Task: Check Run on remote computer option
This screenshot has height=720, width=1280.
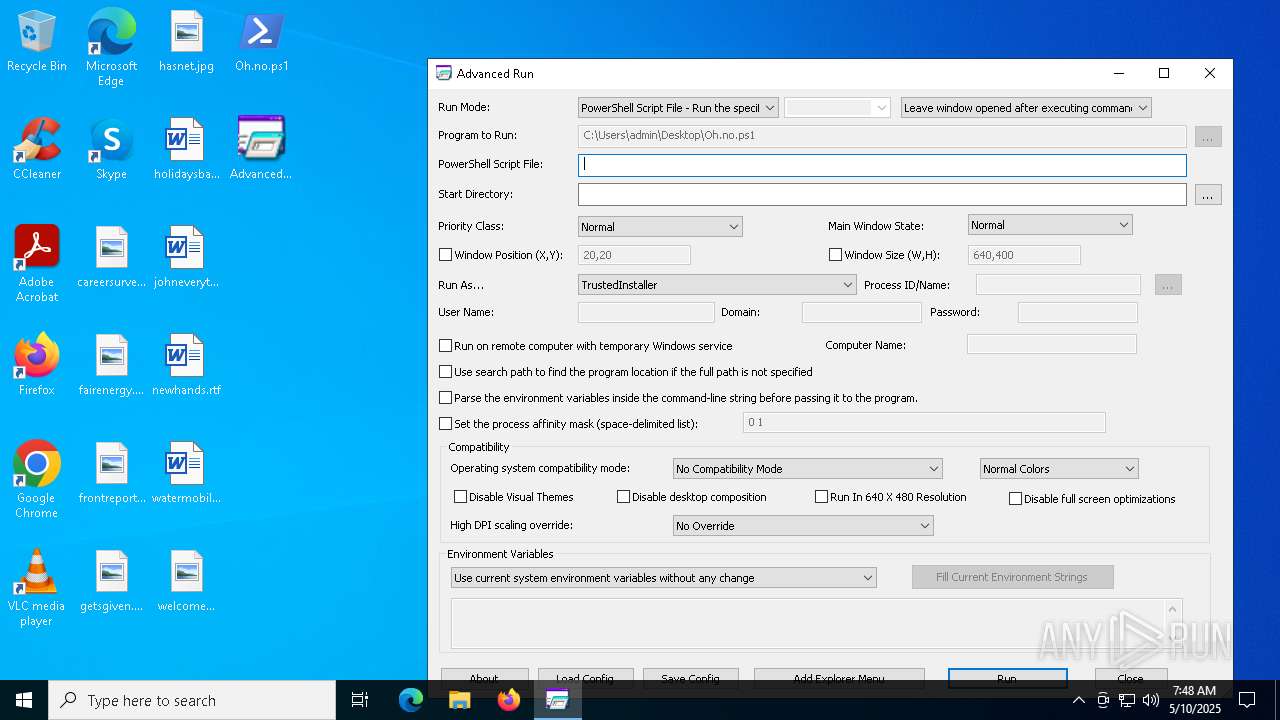Action: pos(446,346)
